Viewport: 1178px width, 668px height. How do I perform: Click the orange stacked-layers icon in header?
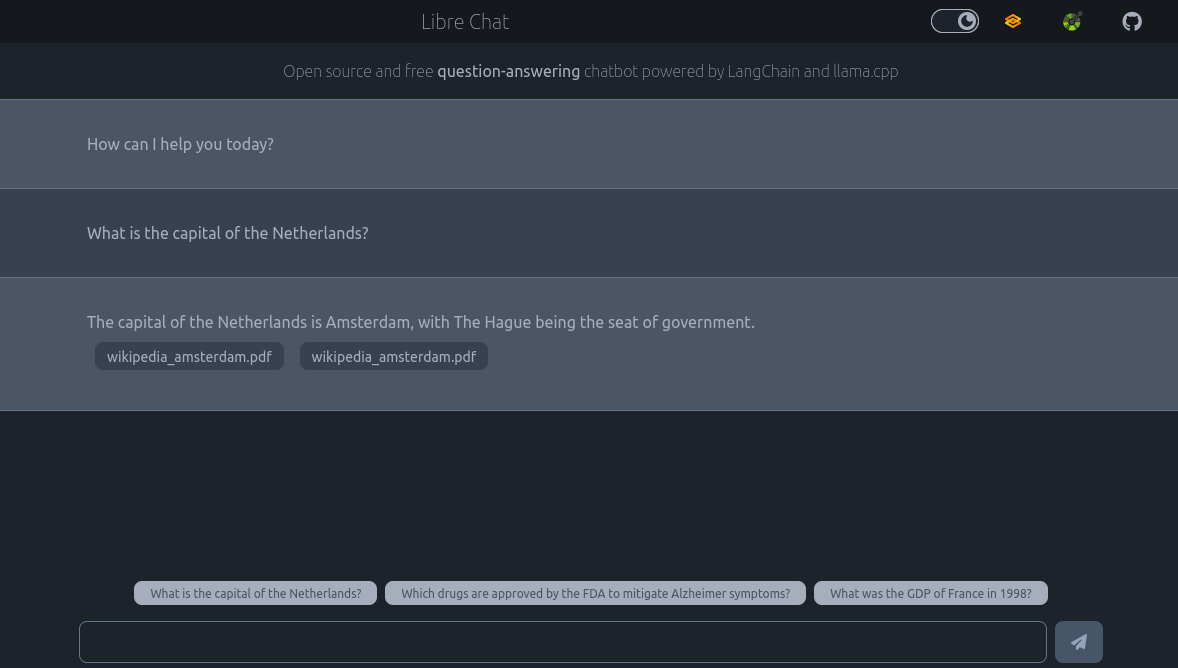coord(1013,21)
